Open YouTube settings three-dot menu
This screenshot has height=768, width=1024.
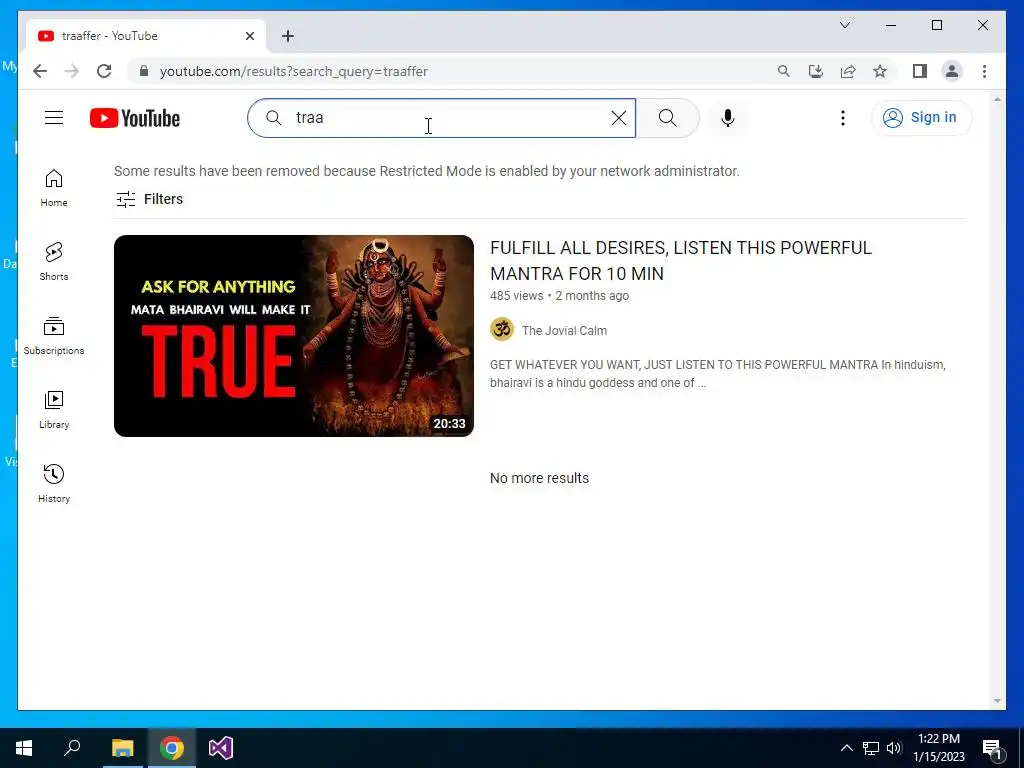point(842,118)
